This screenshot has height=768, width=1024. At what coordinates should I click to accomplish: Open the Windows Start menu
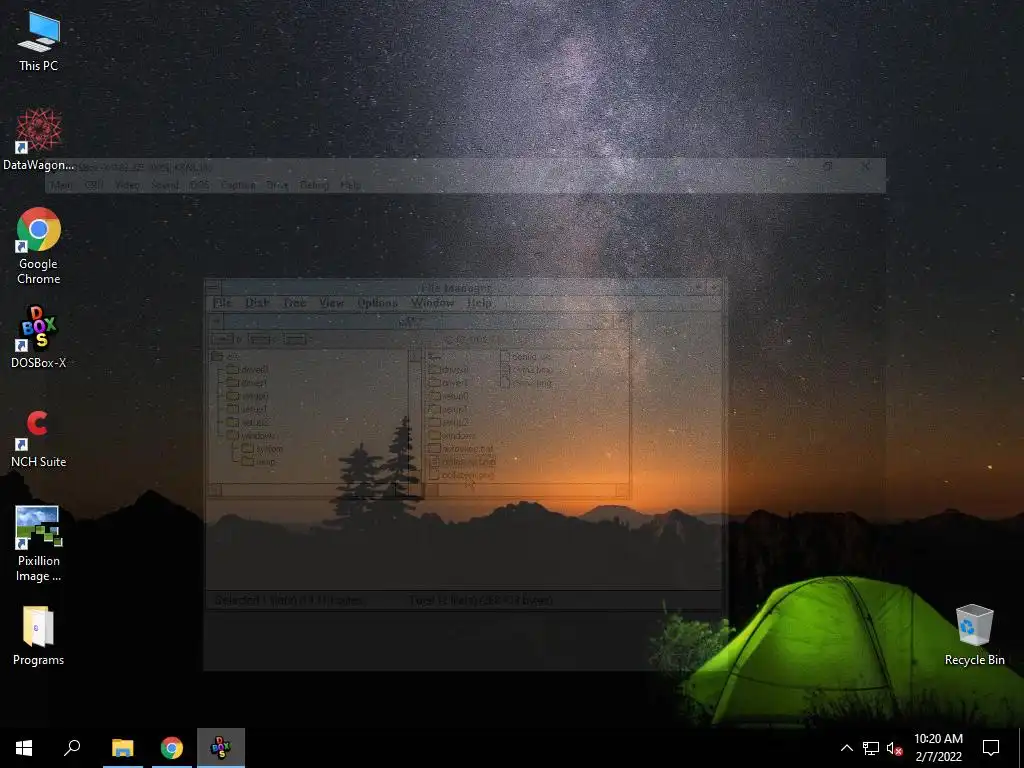[x=24, y=748]
